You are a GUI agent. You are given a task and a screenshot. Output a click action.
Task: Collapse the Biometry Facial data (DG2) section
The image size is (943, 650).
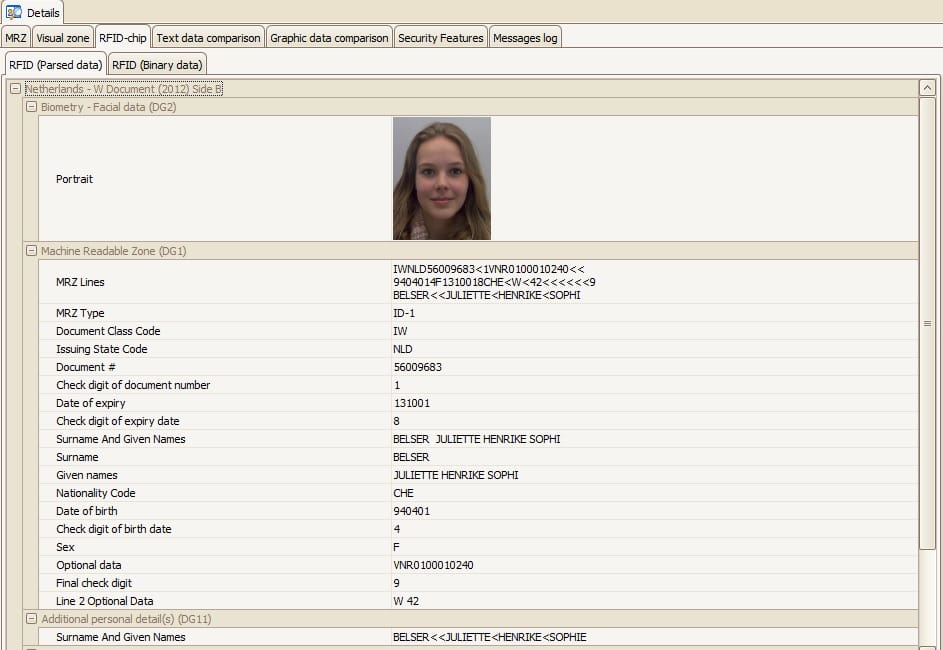click(x=31, y=107)
